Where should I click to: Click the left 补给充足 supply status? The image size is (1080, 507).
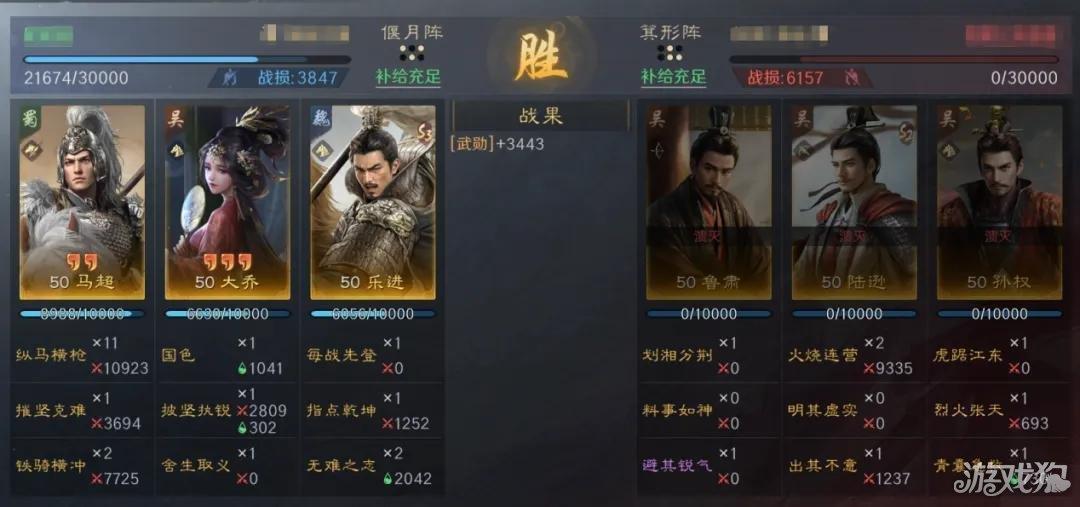click(x=408, y=76)
